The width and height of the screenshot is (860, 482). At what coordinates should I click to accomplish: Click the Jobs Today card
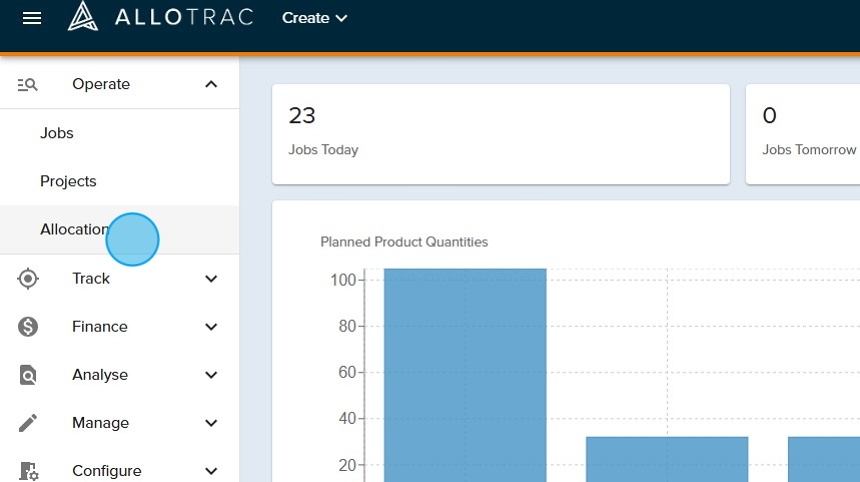(x=500, y=134)
